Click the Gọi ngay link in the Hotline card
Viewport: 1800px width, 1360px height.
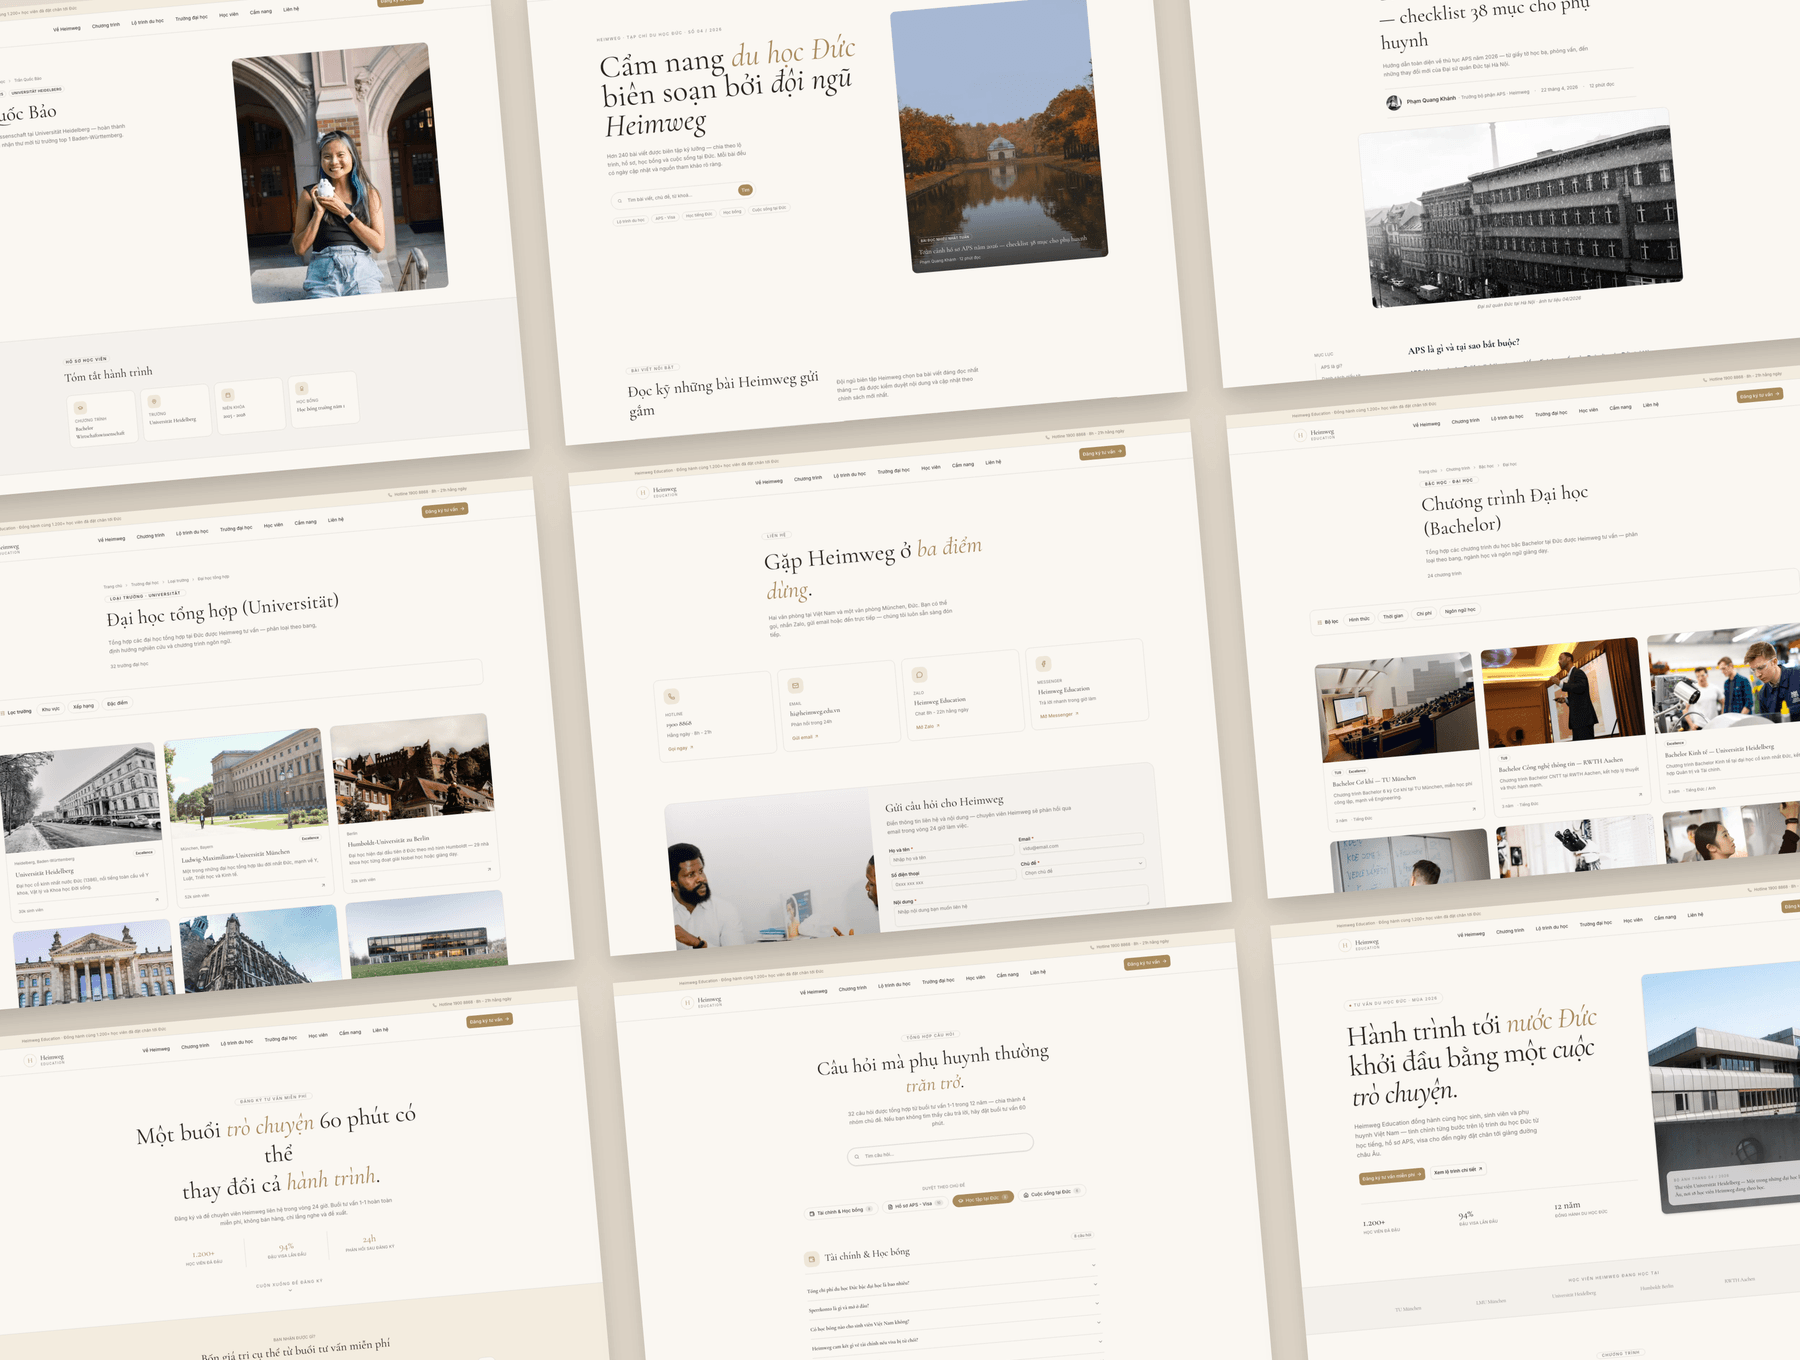click(x=680, y=747)
